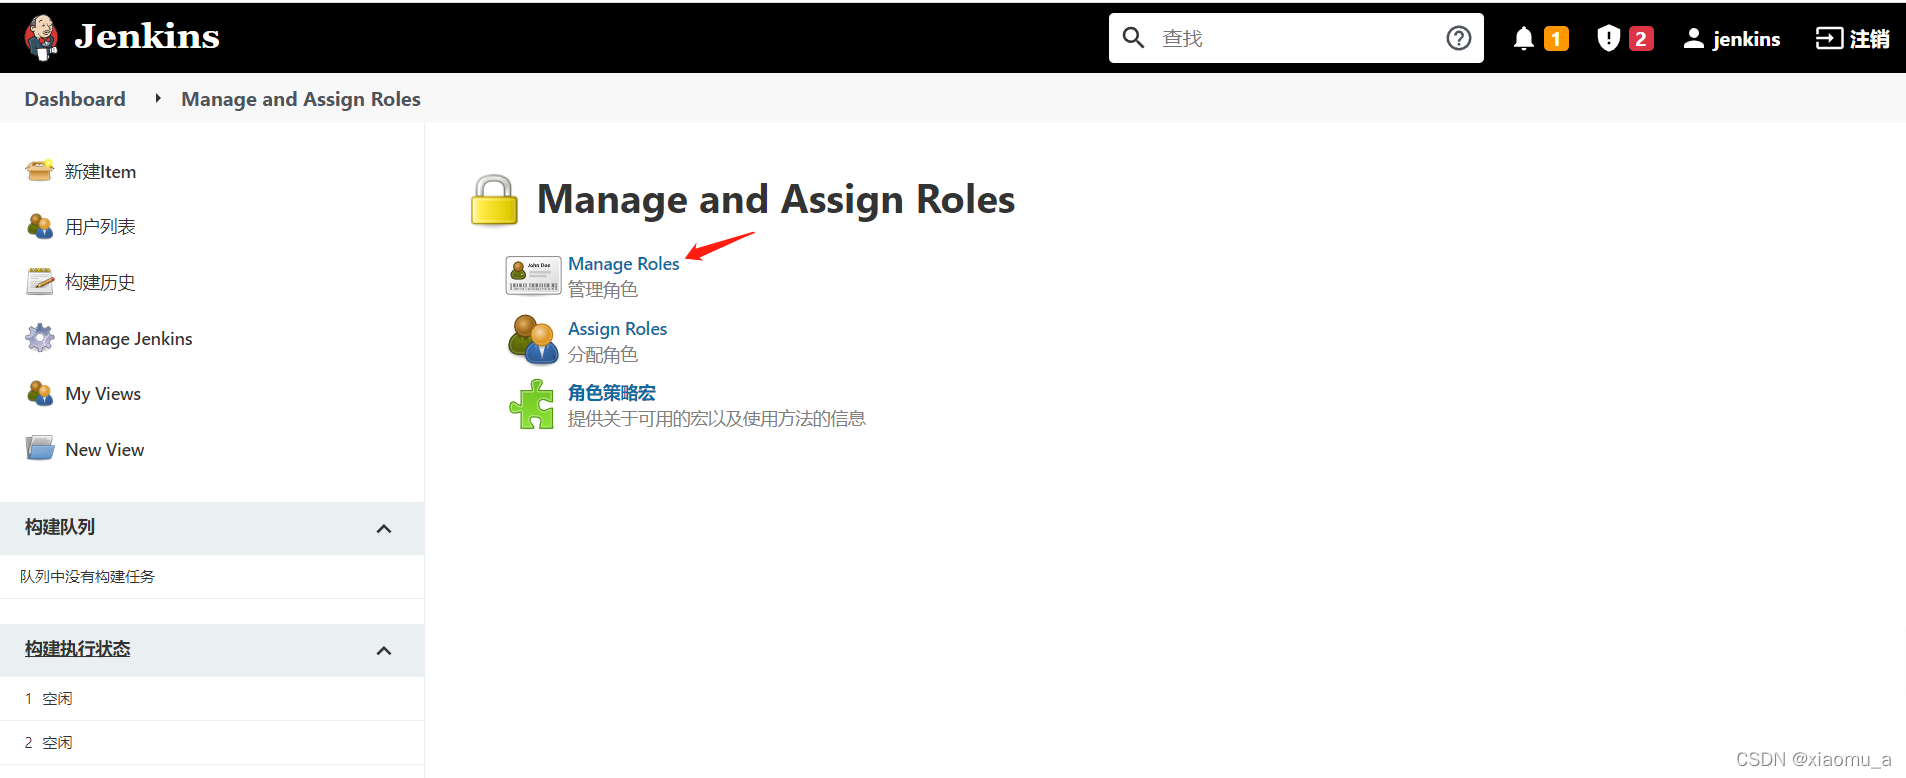Focus the 查找 search input field

1296,38
